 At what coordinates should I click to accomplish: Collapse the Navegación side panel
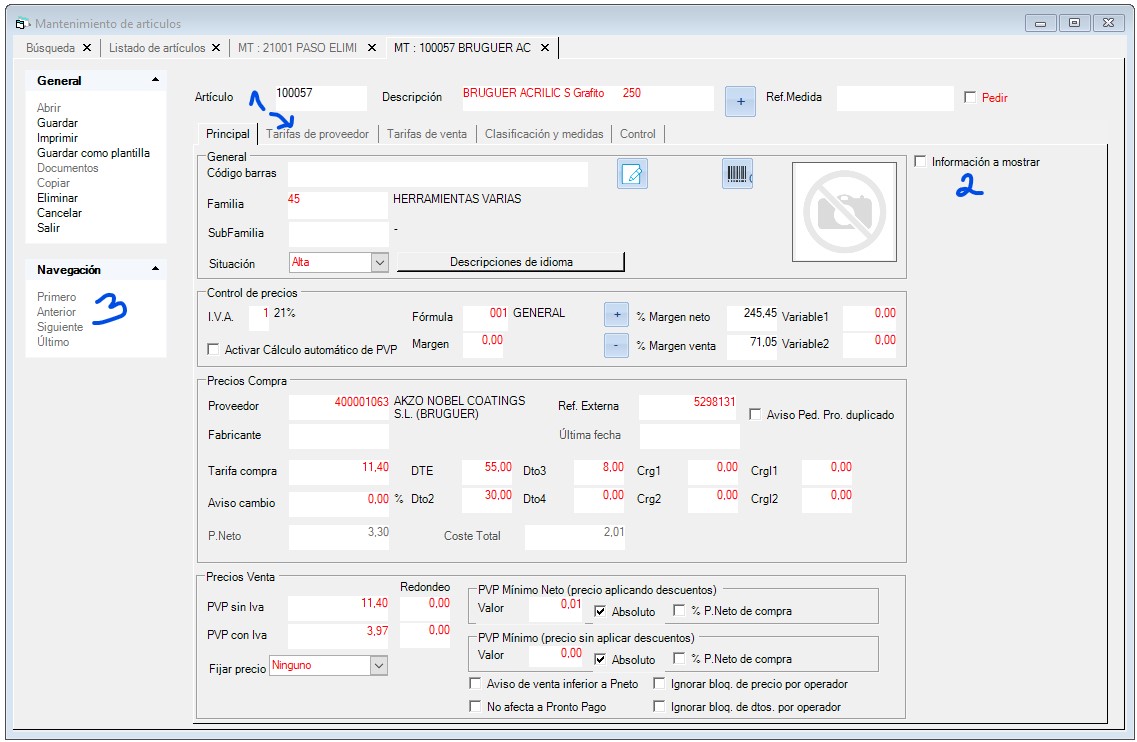[155, 269]
